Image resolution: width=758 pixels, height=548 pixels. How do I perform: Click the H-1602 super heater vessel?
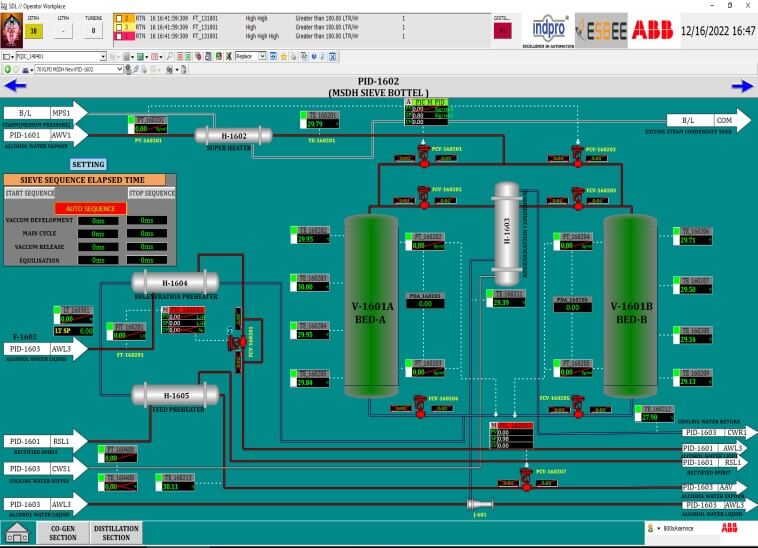coord(233,136)
